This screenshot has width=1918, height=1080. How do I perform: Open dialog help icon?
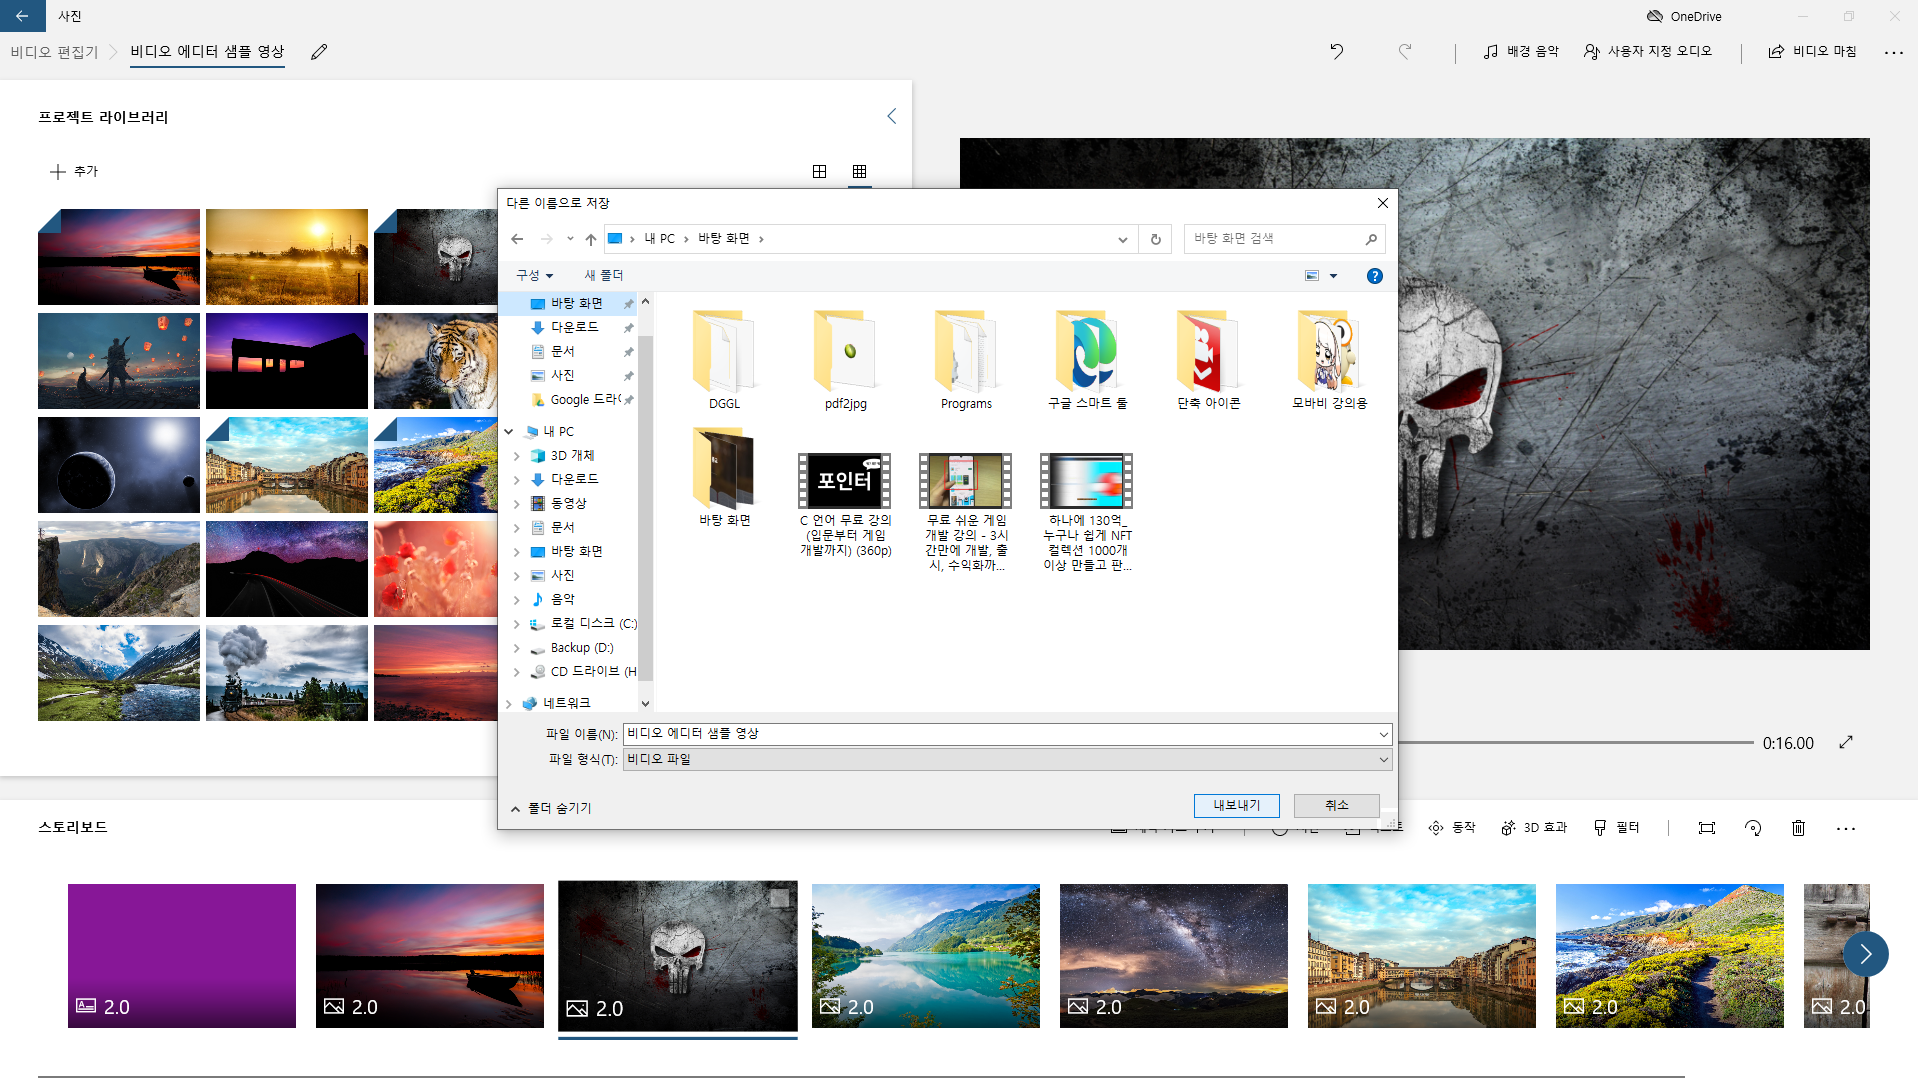click(1375, 275)
